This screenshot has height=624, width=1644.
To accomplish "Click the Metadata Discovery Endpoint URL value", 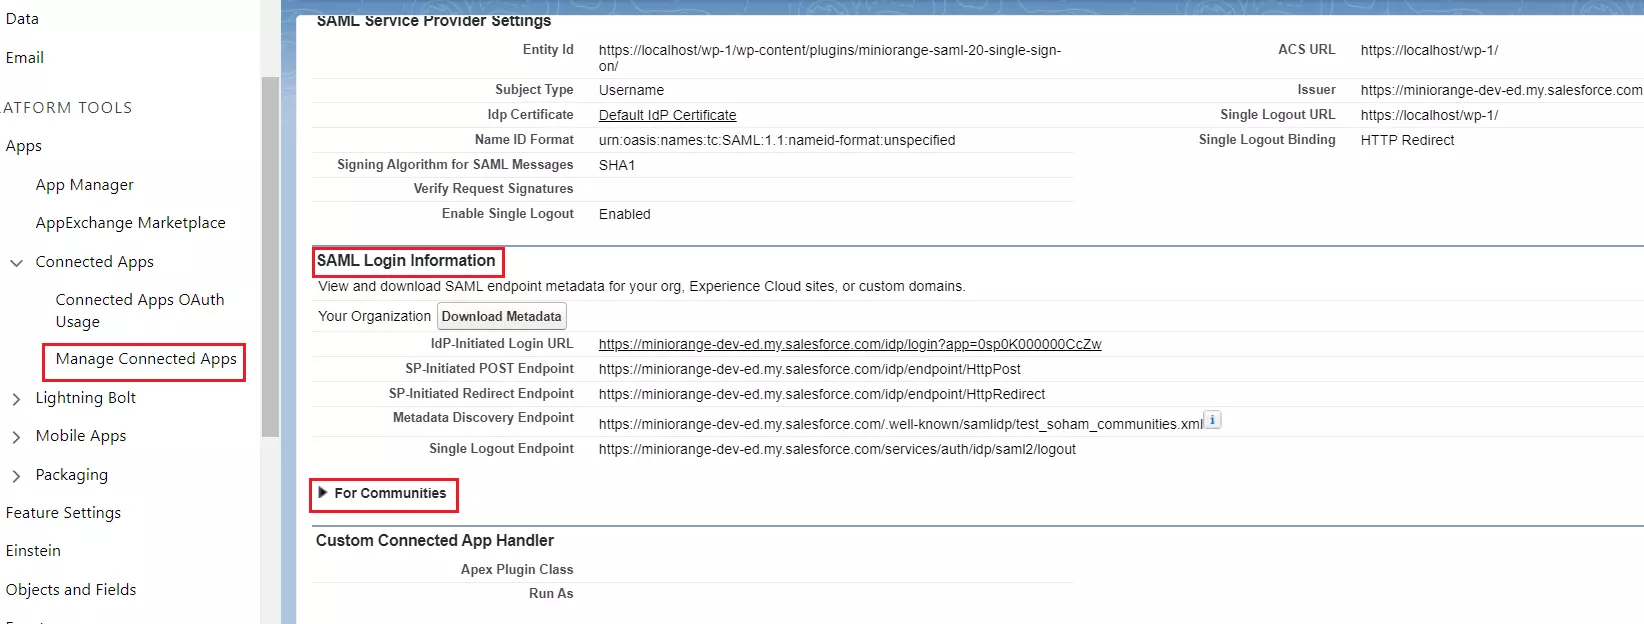I will (901, 424).
